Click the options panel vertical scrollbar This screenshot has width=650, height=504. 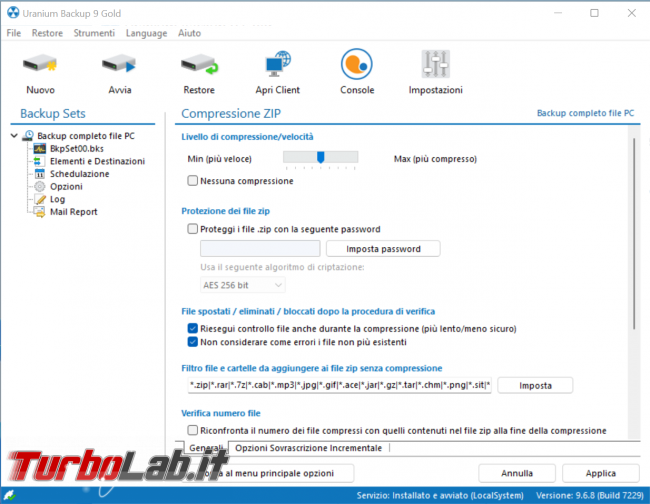tap(634, 234)
